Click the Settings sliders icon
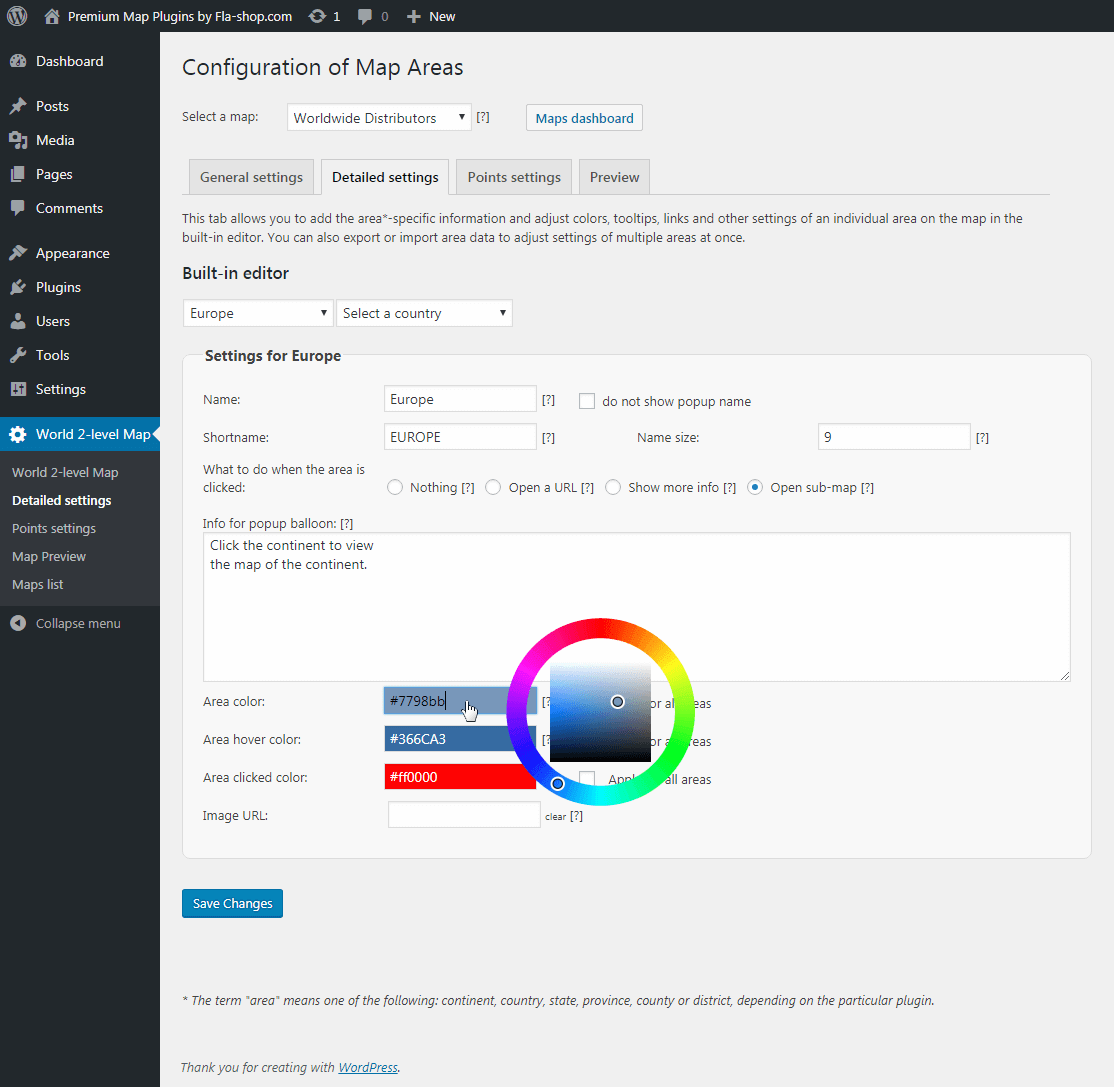This screenshot has width=1114, height=1087. [x=18, y=389]
